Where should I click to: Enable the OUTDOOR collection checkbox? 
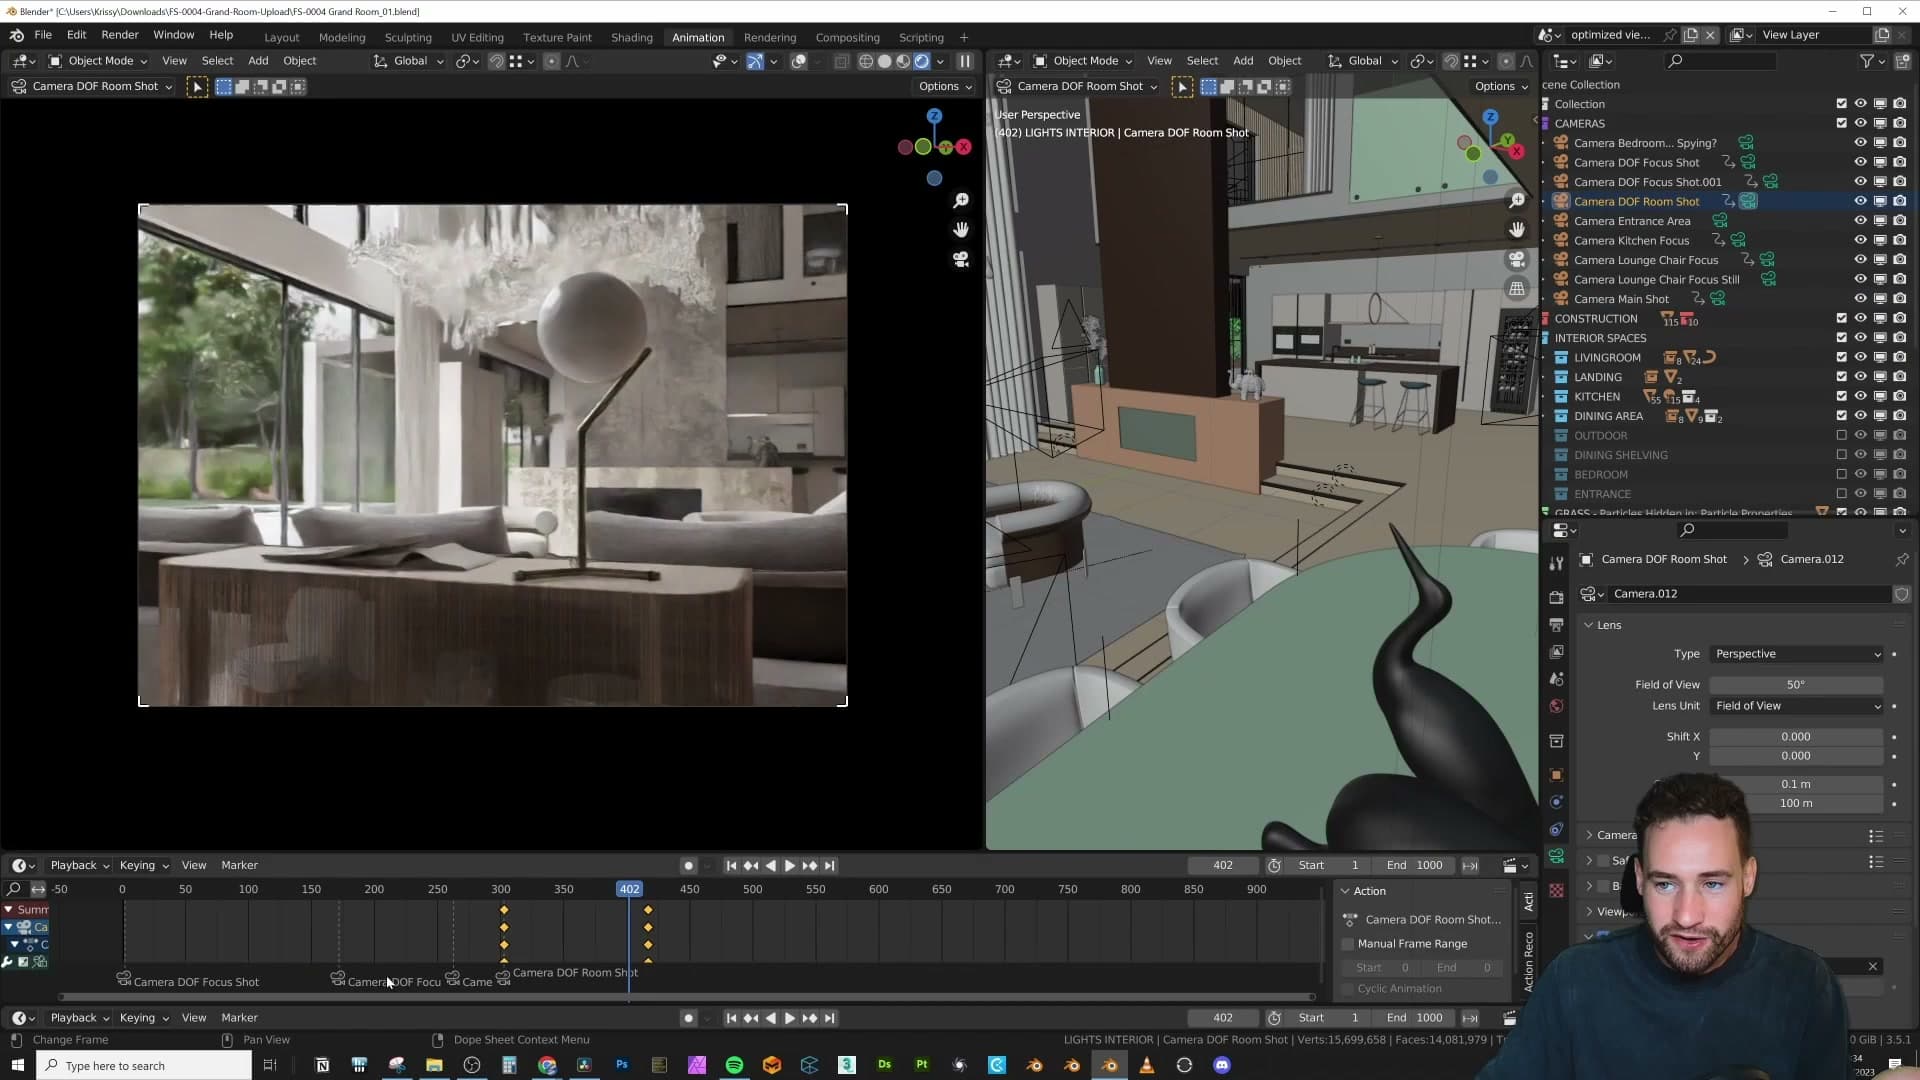(x=1841, y=436)
